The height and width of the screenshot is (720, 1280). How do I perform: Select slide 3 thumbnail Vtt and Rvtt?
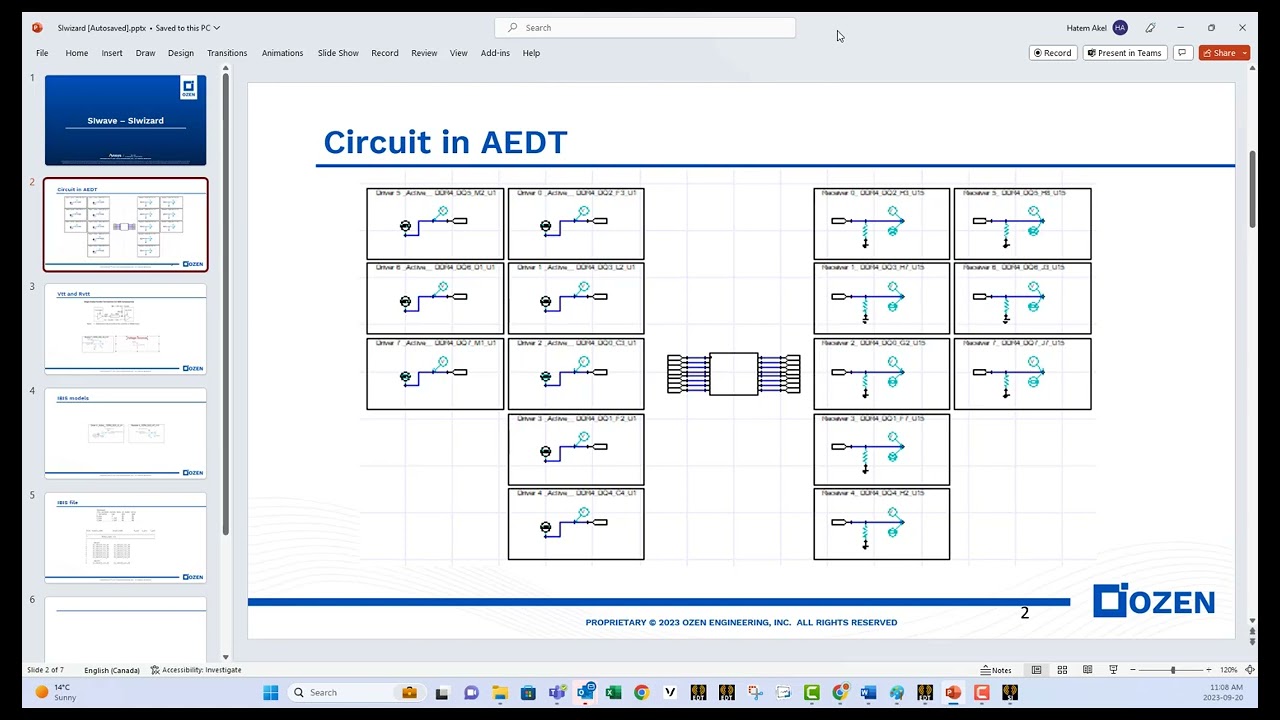pos(126,329)
